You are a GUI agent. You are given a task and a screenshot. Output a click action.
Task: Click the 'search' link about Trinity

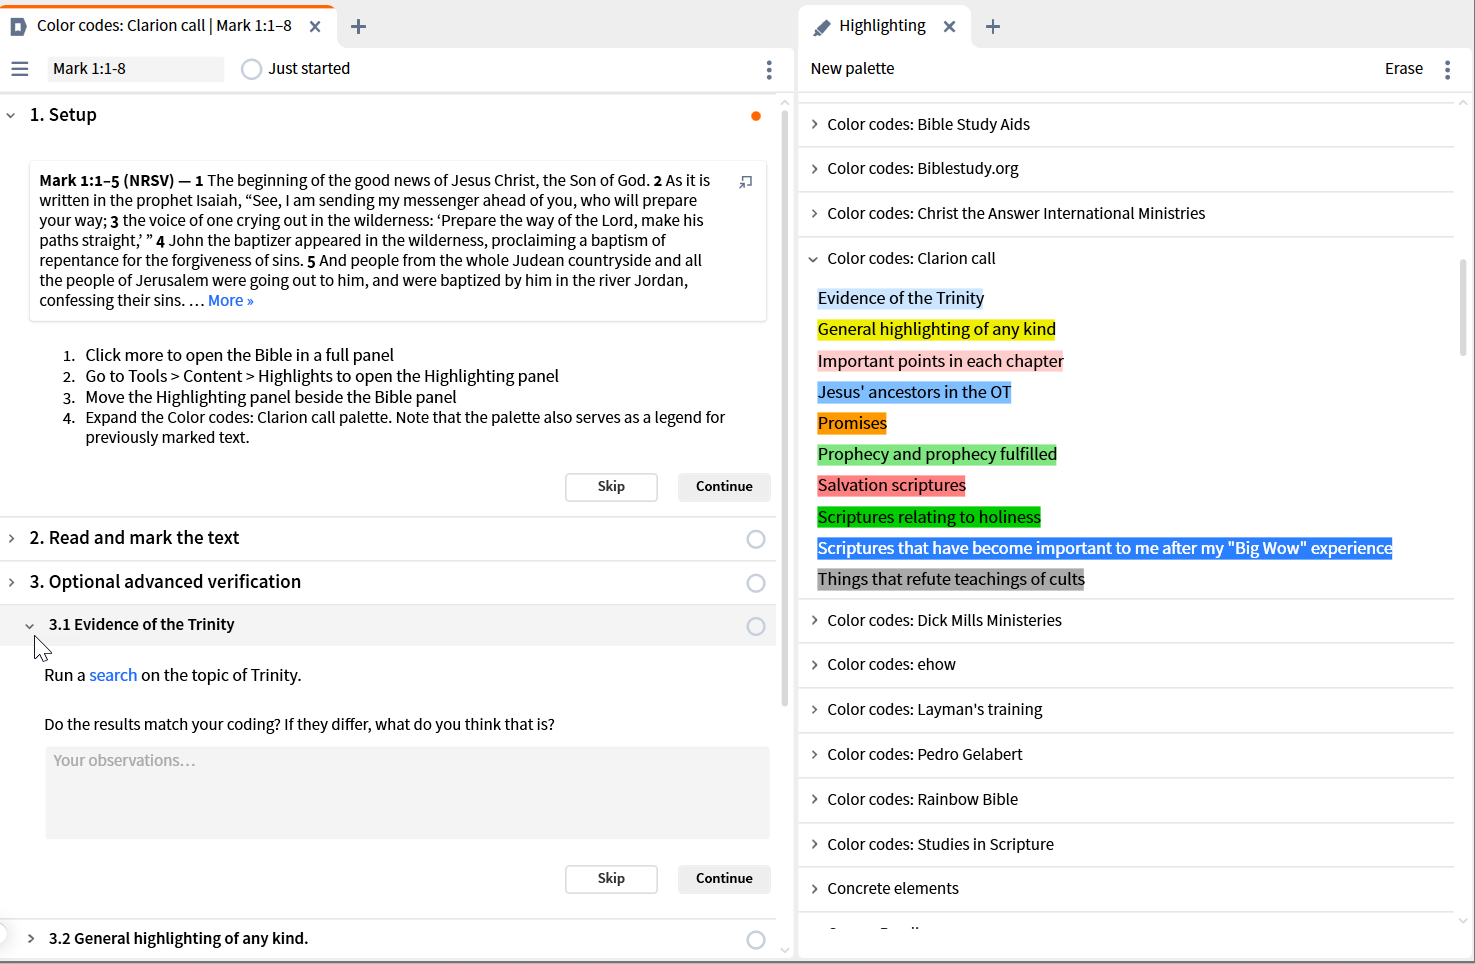113,675
